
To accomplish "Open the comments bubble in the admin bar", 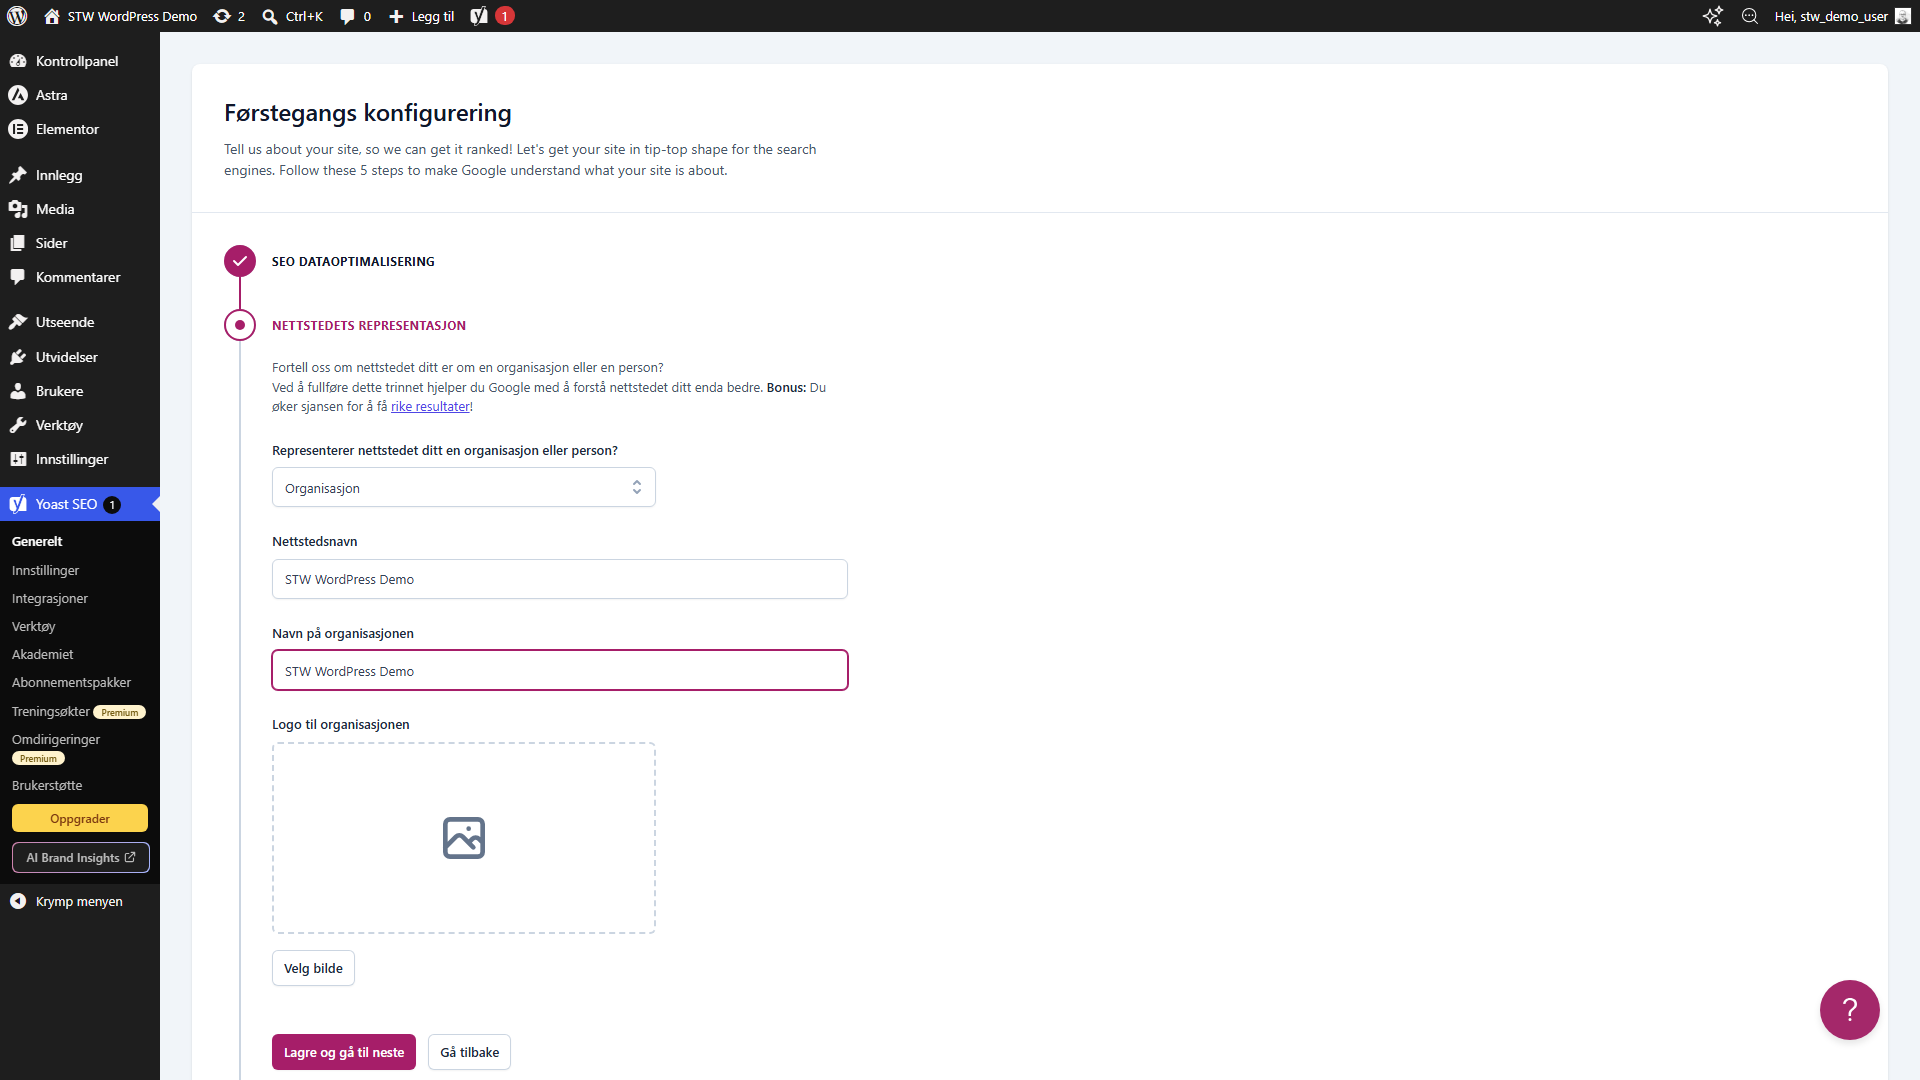I will (355, 16).
